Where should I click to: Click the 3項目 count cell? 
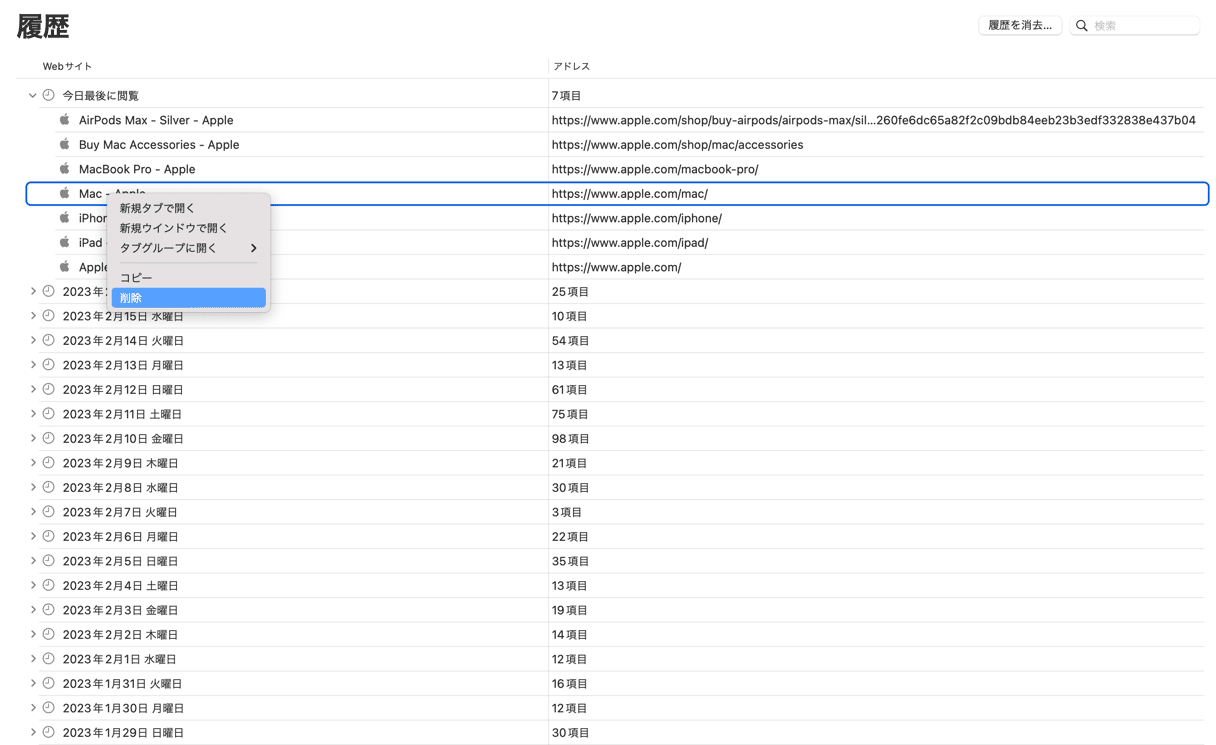567,511
